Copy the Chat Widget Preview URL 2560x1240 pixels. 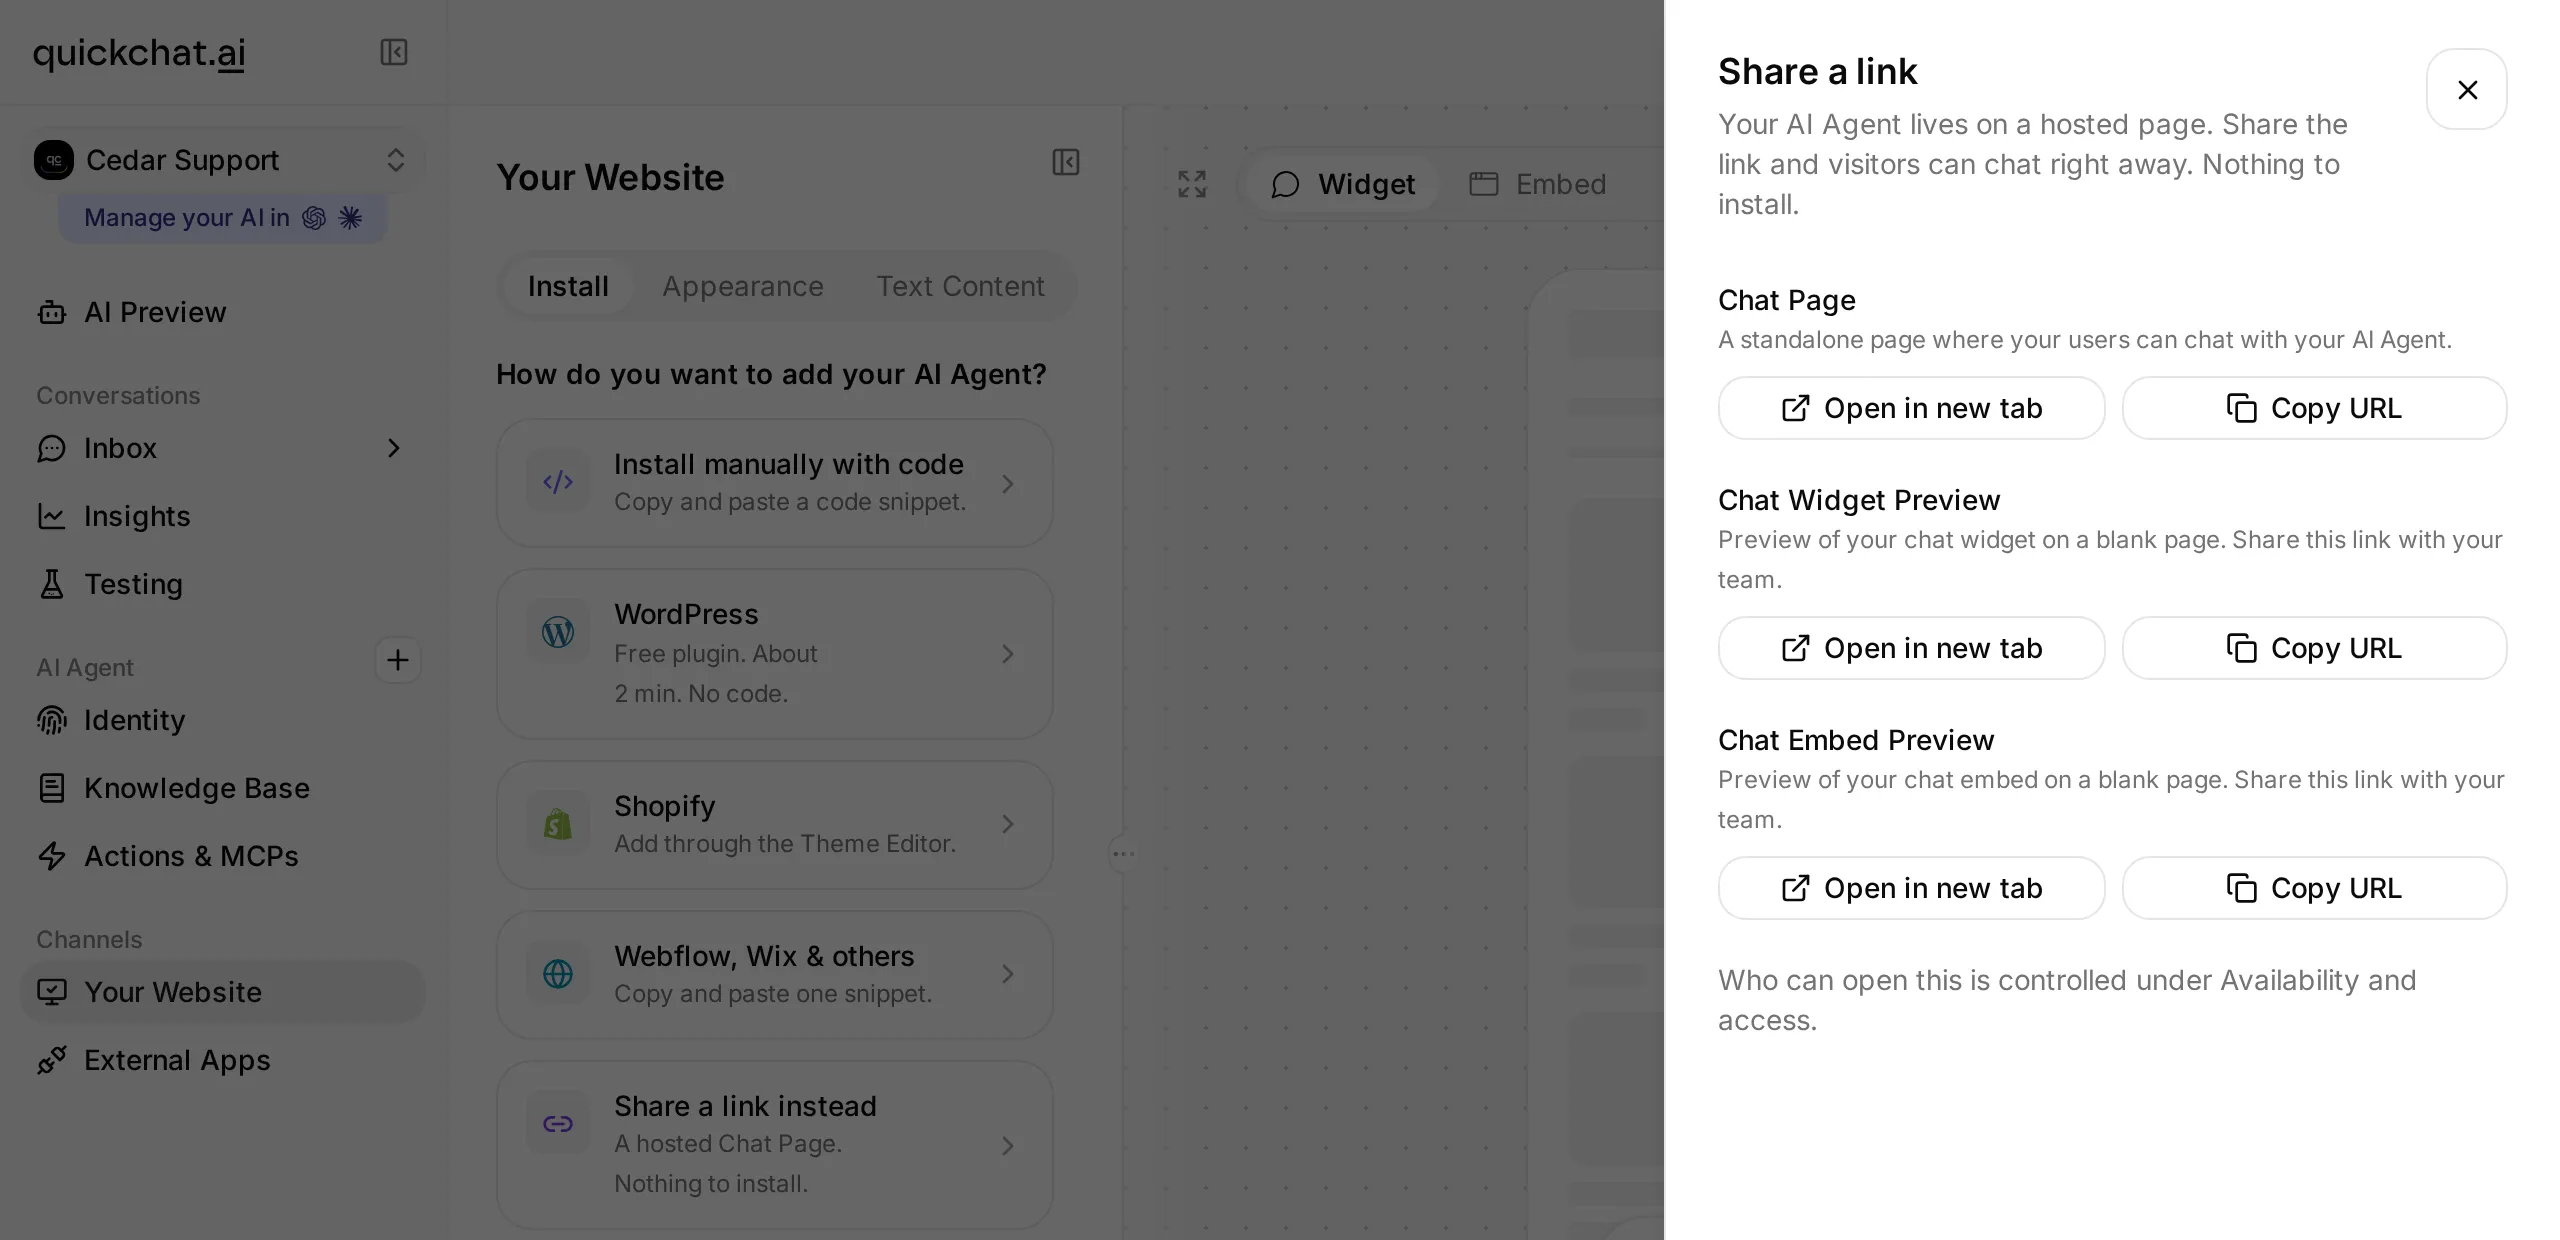[2314, 648]
